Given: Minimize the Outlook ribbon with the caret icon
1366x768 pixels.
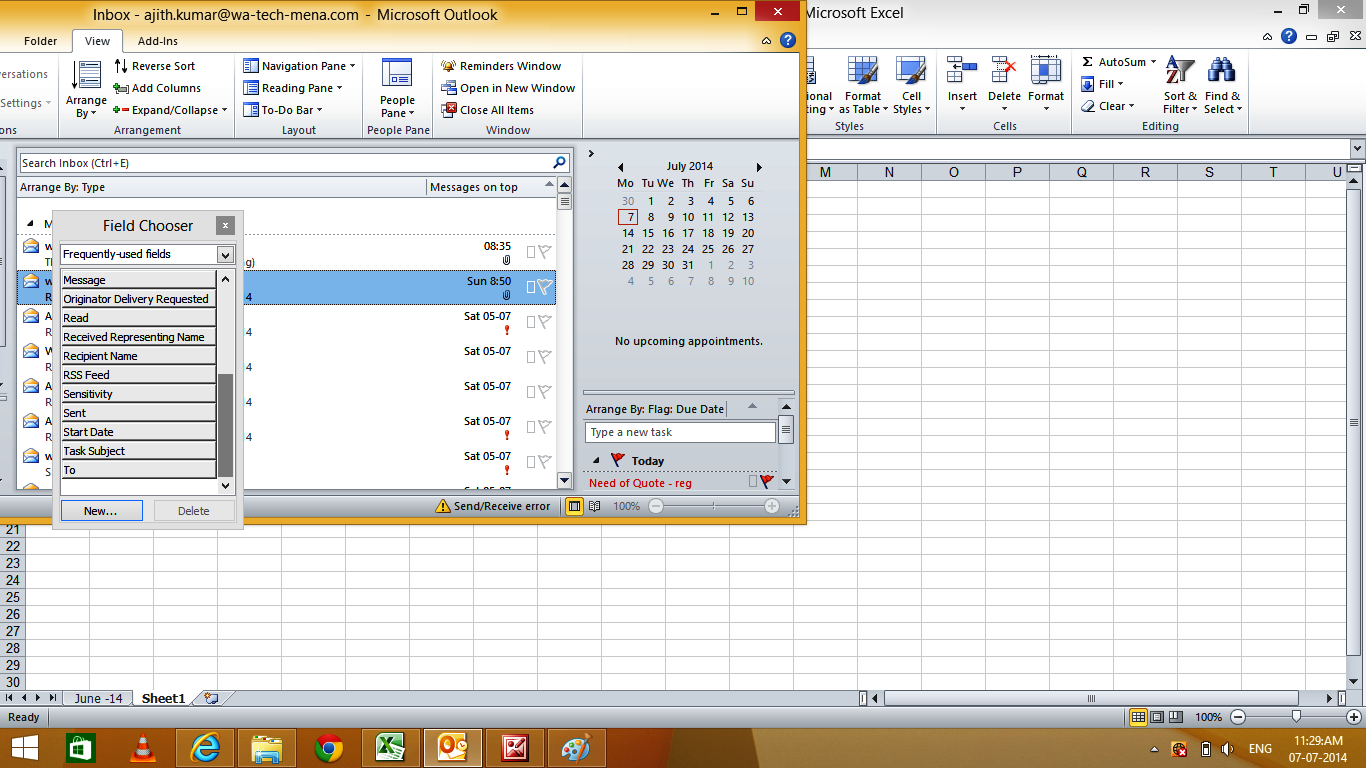Looking at the screenshot, I should (766, 41).
